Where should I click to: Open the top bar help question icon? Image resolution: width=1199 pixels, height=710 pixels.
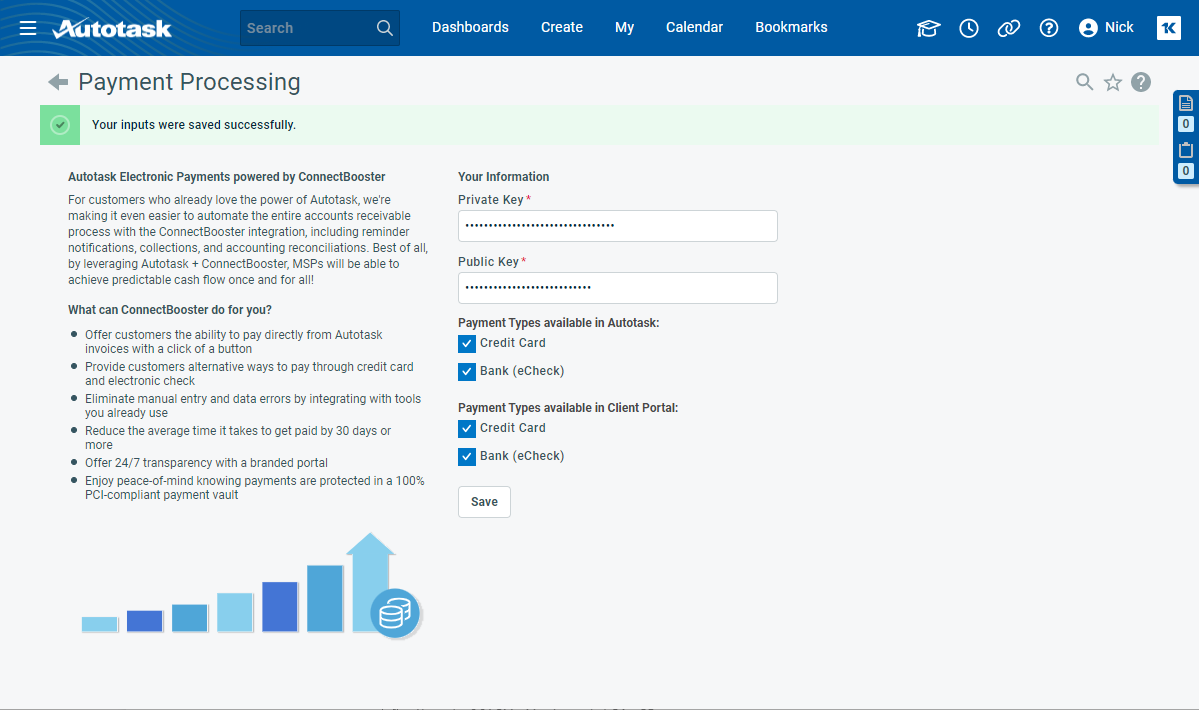[1049, 28]
